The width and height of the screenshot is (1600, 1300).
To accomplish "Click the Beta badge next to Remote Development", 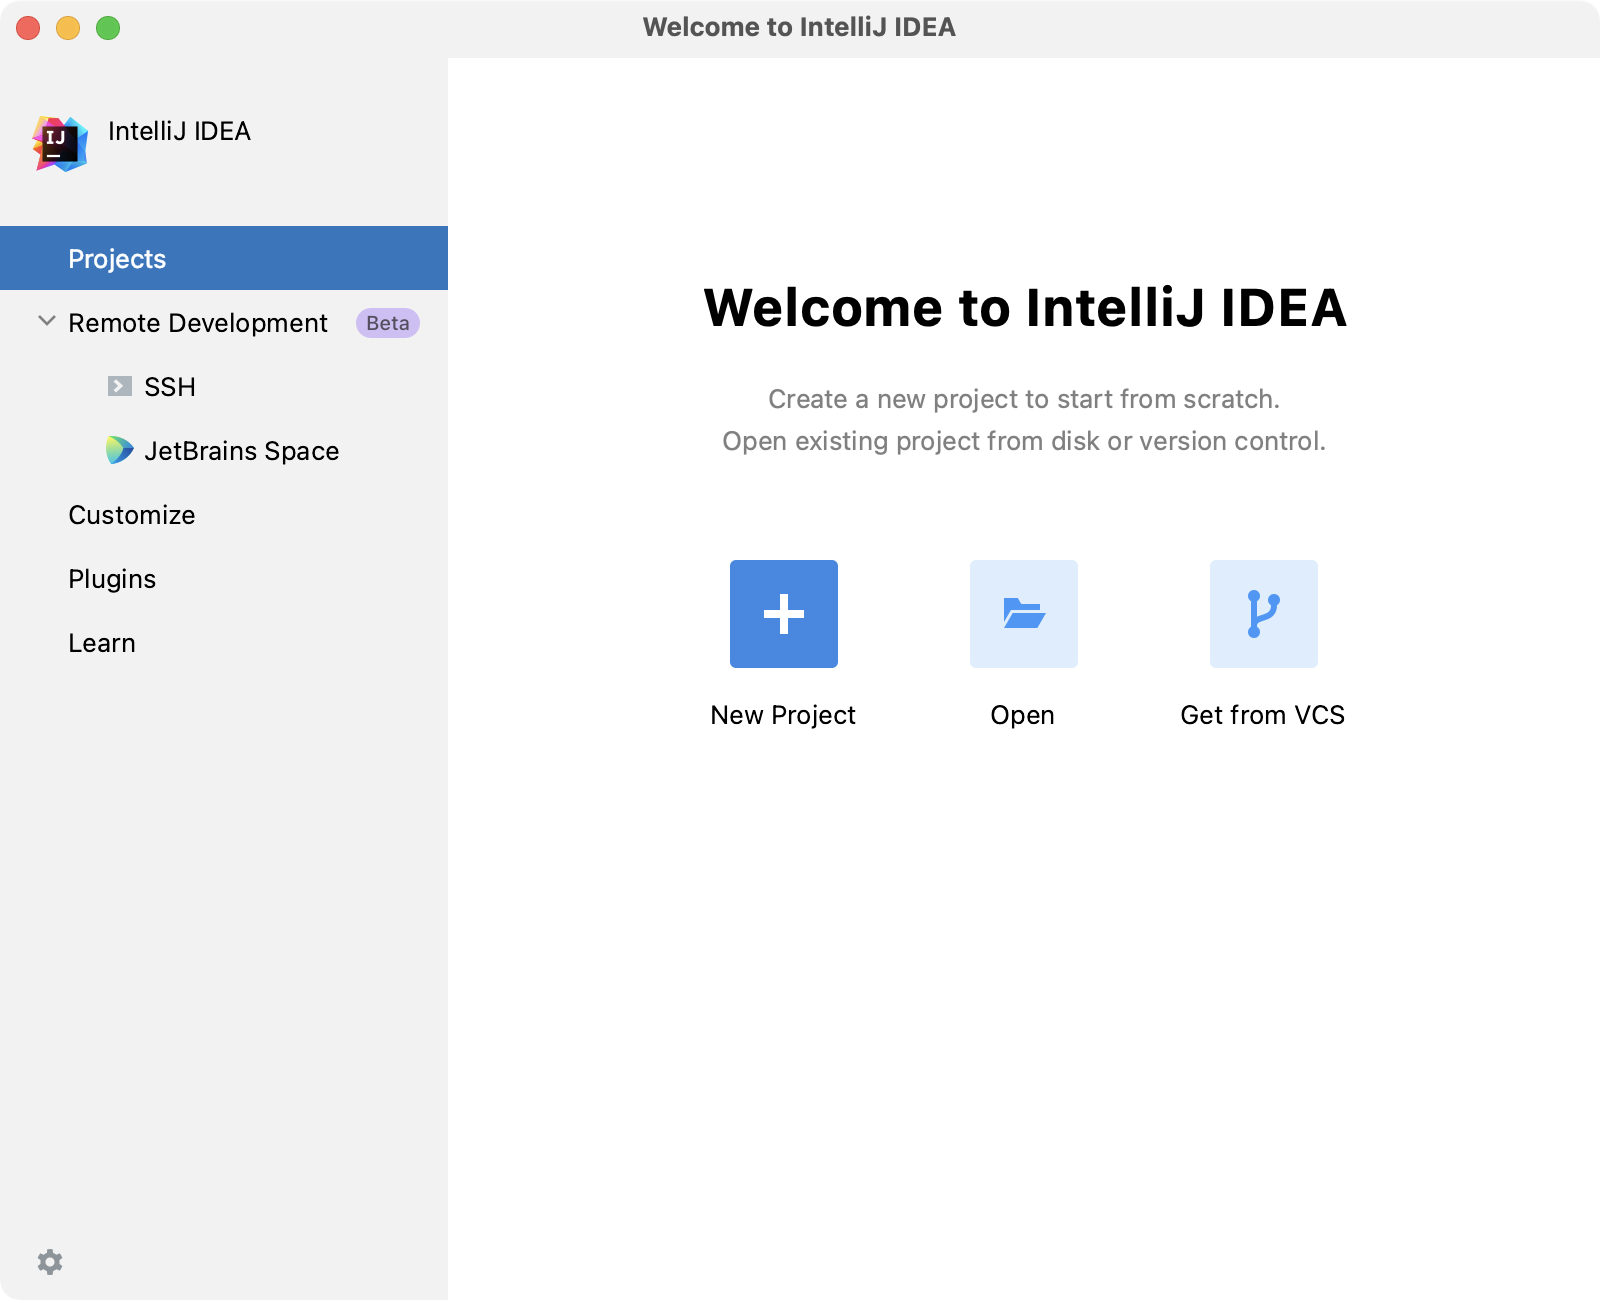I will (x=388, y=323).
